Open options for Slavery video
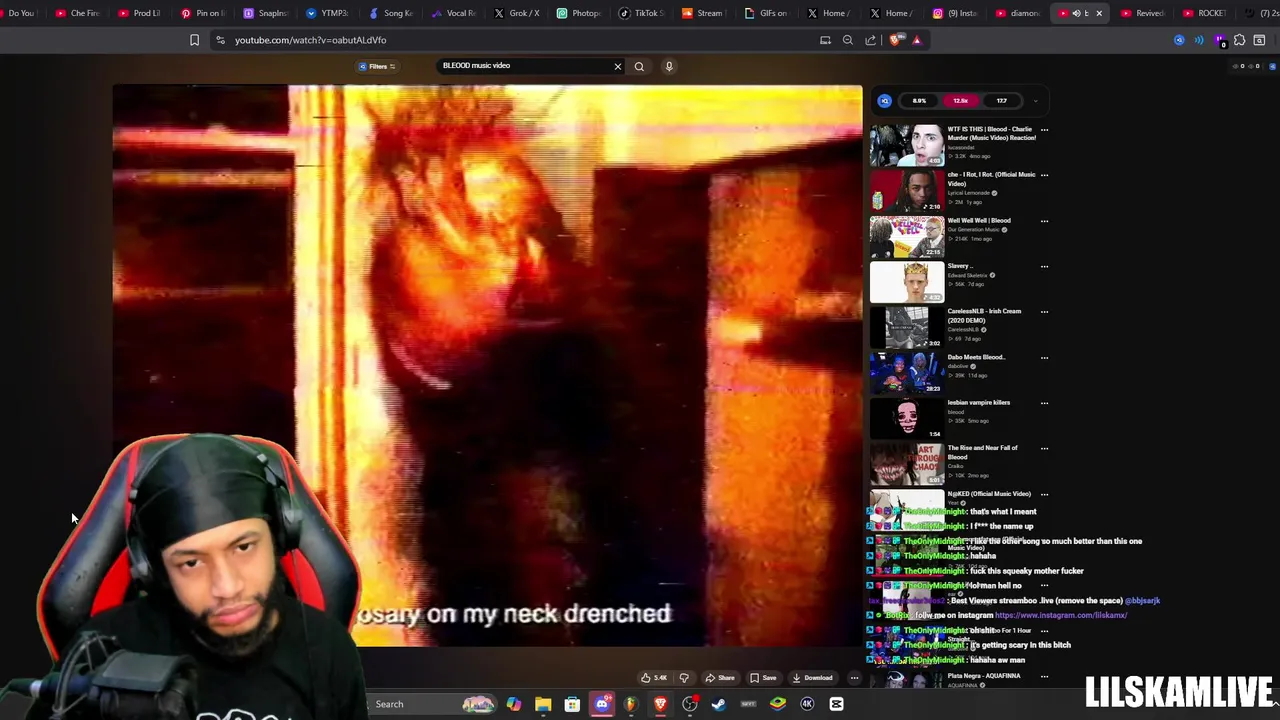1280x720 pixels. [x=1044, y=266]
